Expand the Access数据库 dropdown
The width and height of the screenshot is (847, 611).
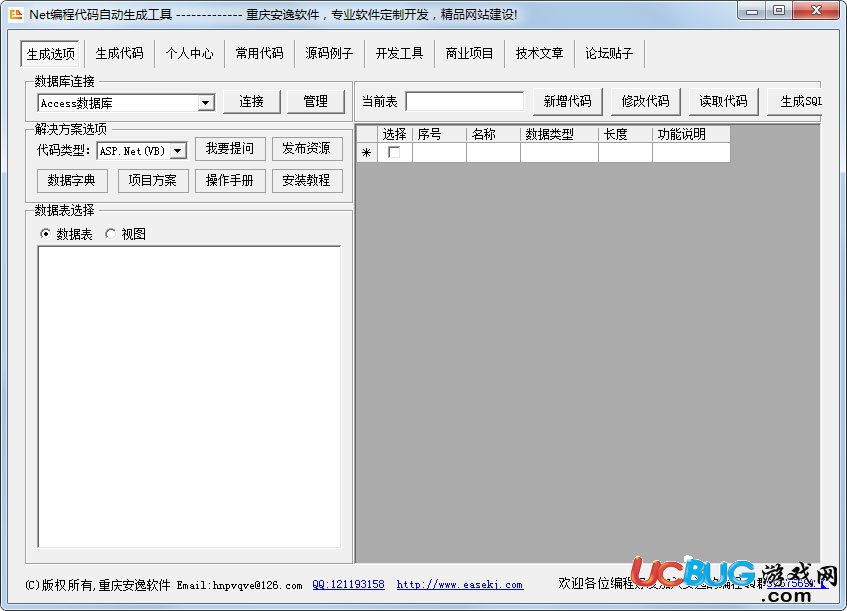coord(205,103)
